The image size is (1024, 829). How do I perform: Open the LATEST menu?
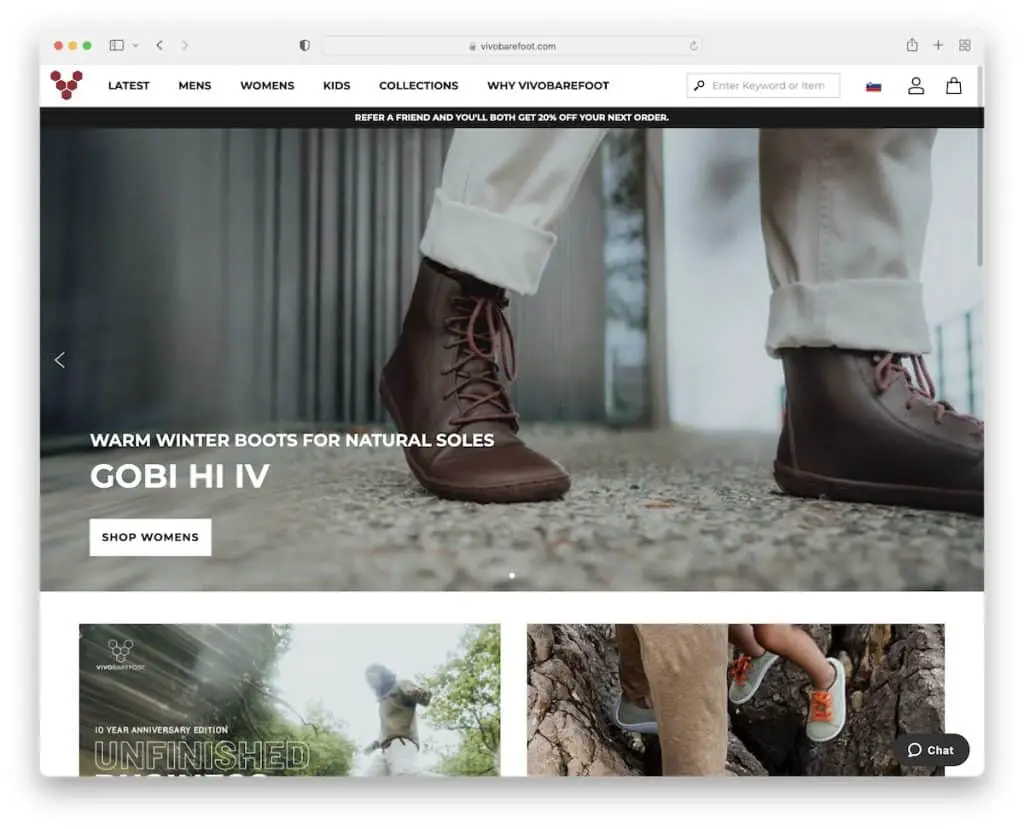tap(129, 86)
